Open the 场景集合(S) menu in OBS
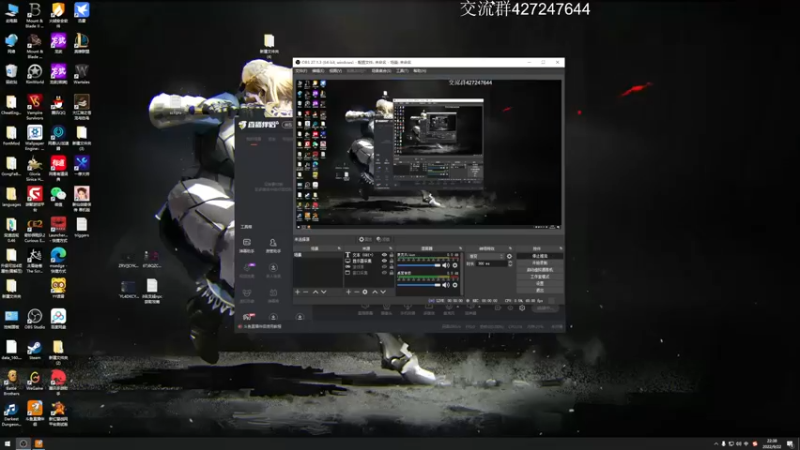800x450 pixels. 381,71
